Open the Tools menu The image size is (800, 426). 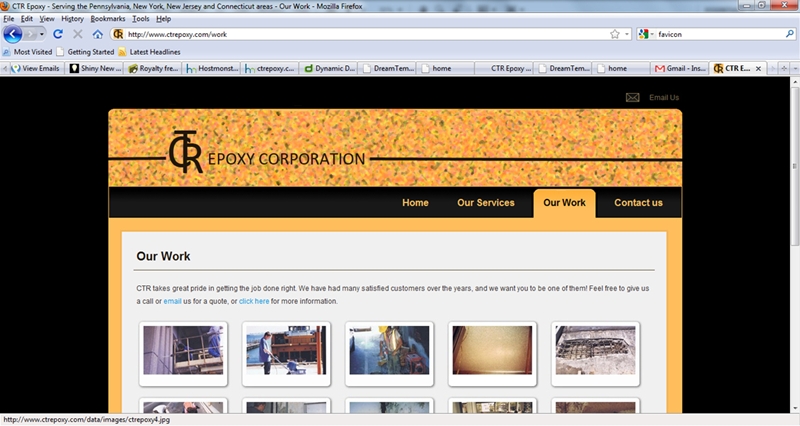click(x=141, y=19)
